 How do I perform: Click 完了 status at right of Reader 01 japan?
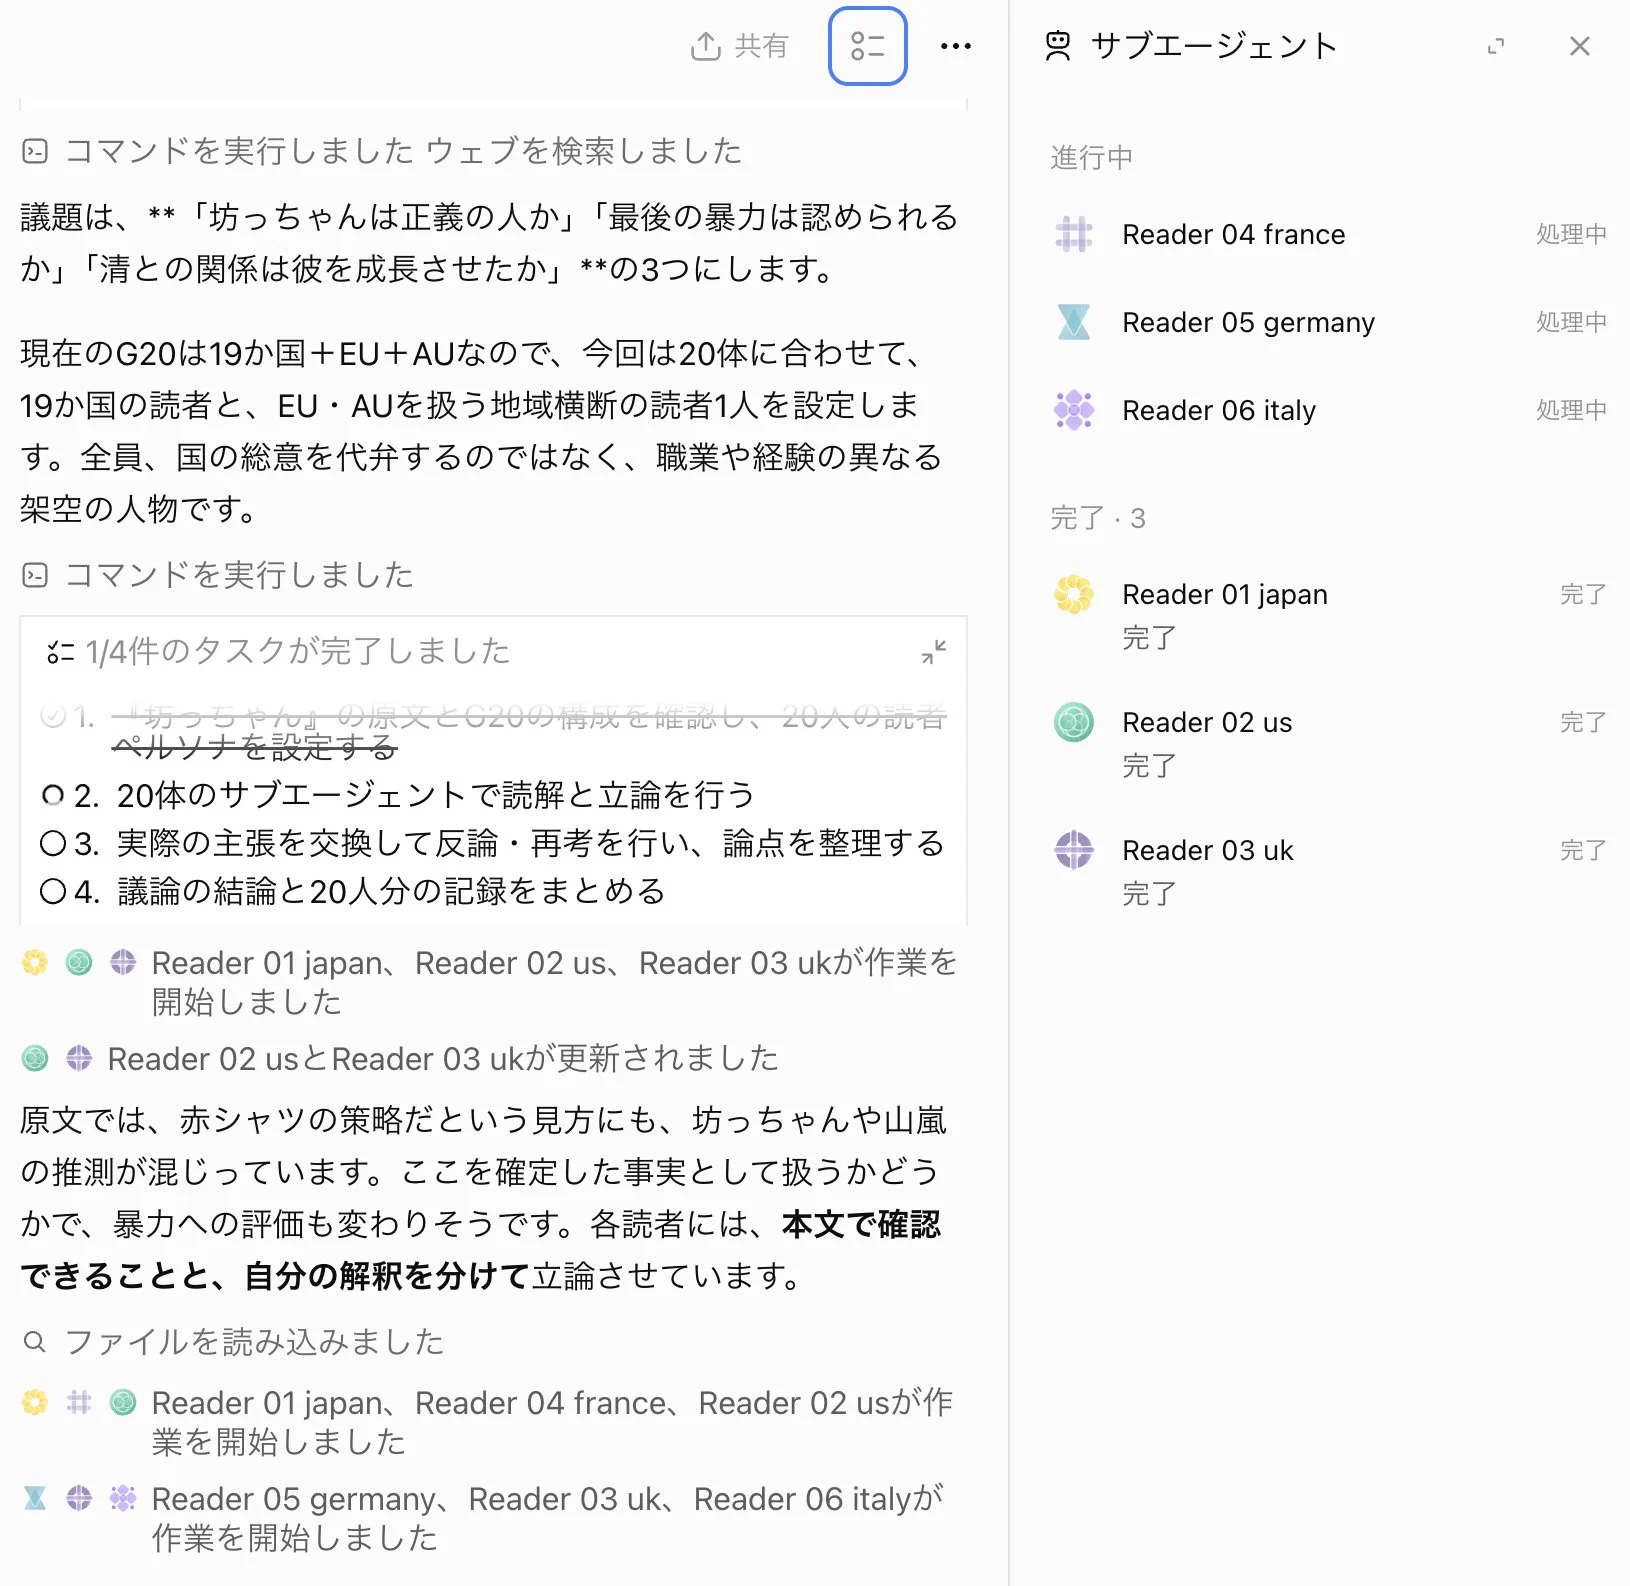click(1583, 594)
